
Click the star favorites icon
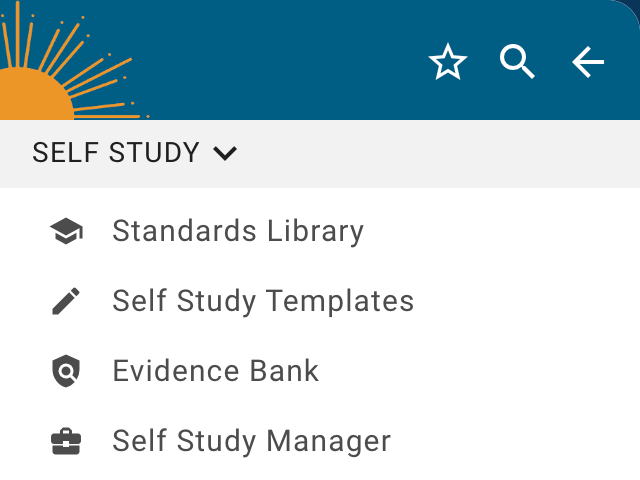tap(448, 63)
